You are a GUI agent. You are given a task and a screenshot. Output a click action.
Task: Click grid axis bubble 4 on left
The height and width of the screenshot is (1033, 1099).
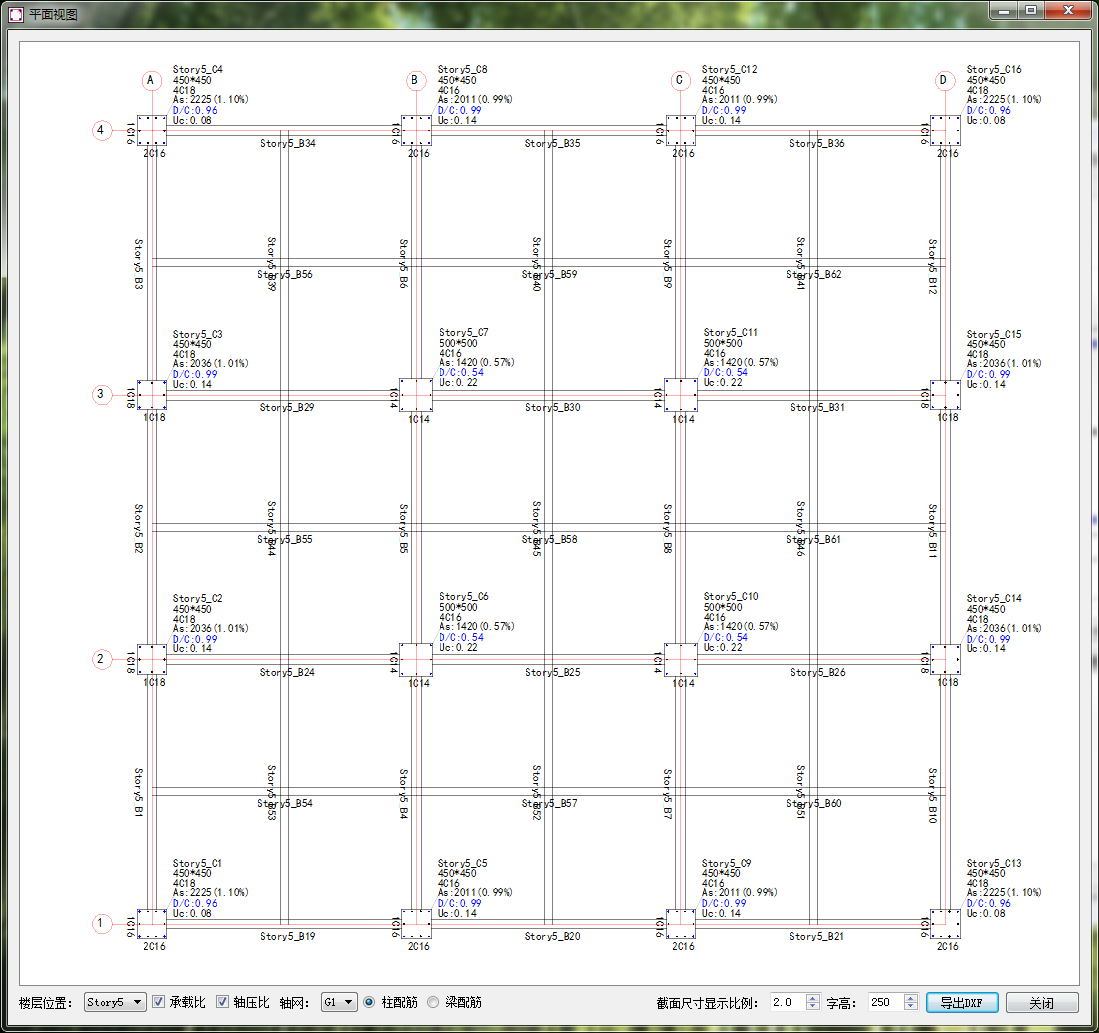click(101, 131)
